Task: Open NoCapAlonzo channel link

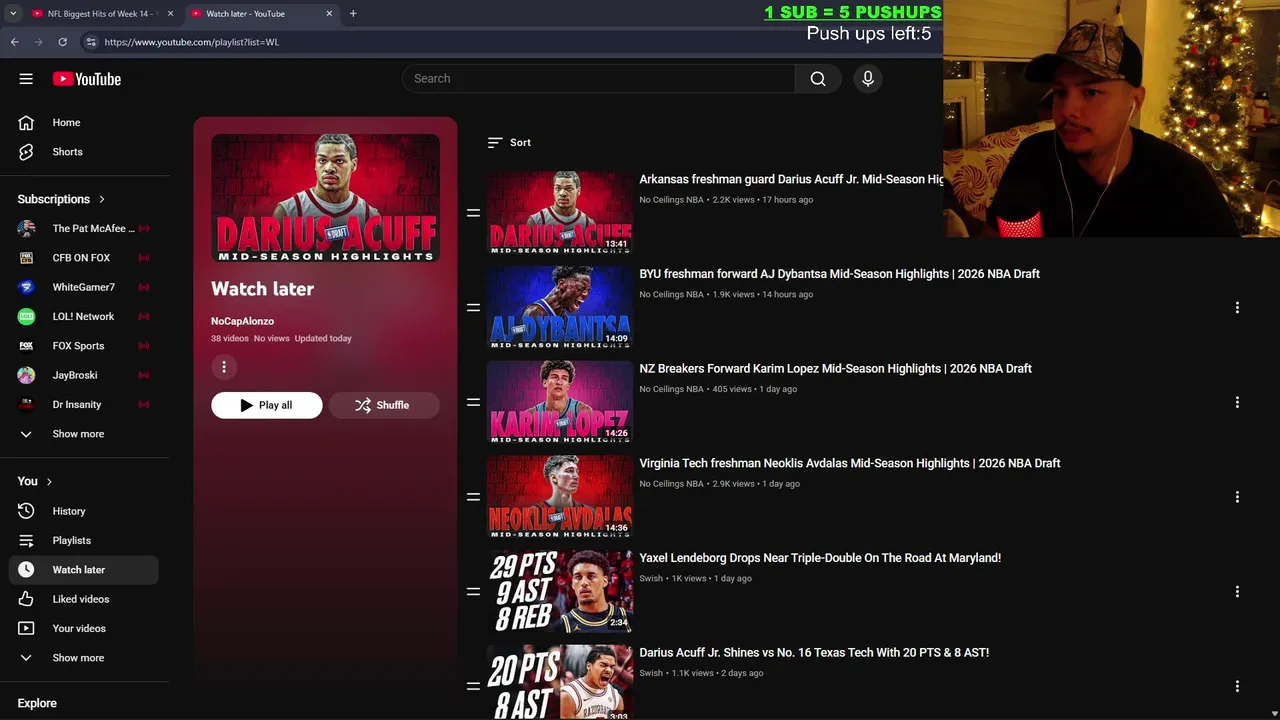Action: 242,321
